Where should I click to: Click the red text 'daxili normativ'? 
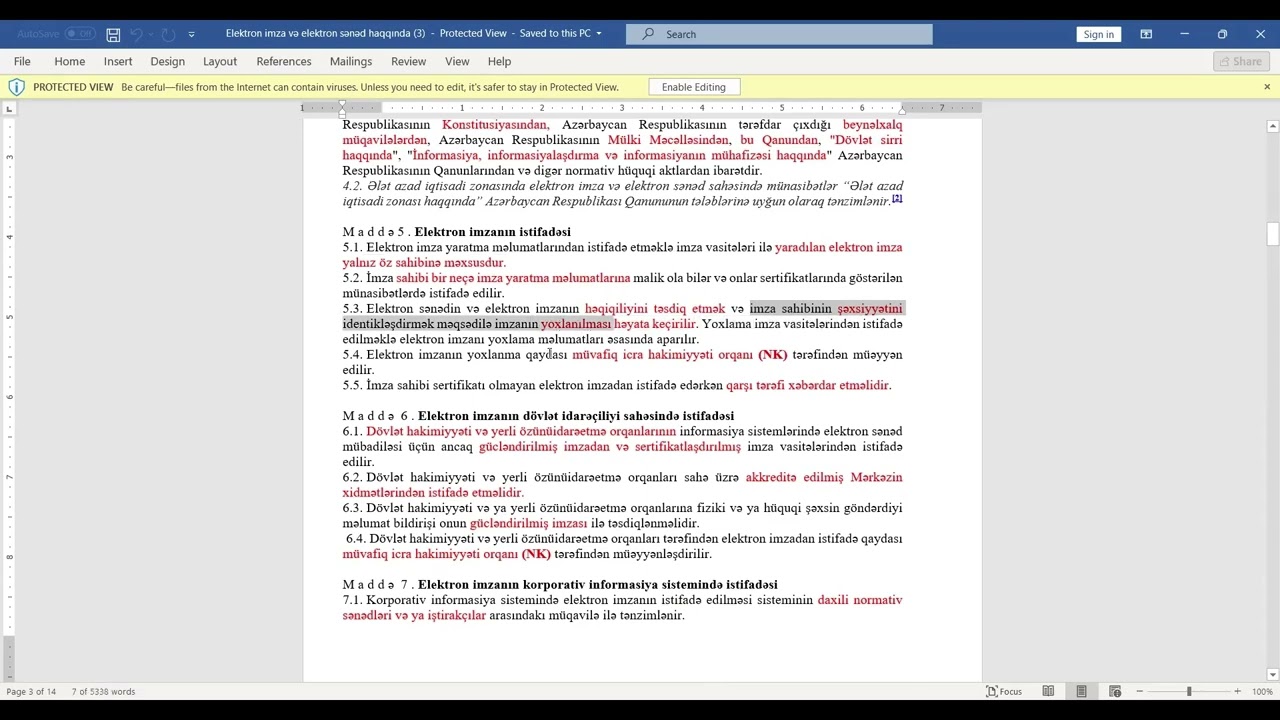click(x=860, y=600)
